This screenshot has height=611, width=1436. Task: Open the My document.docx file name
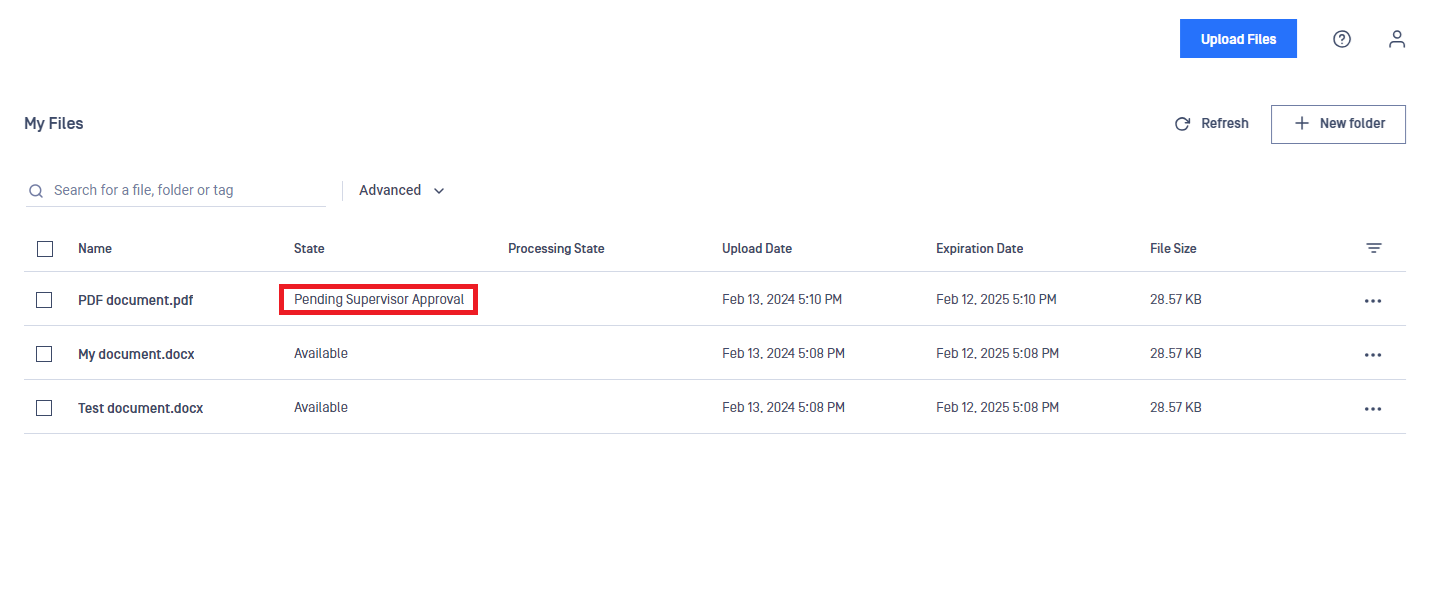(136, 354)
